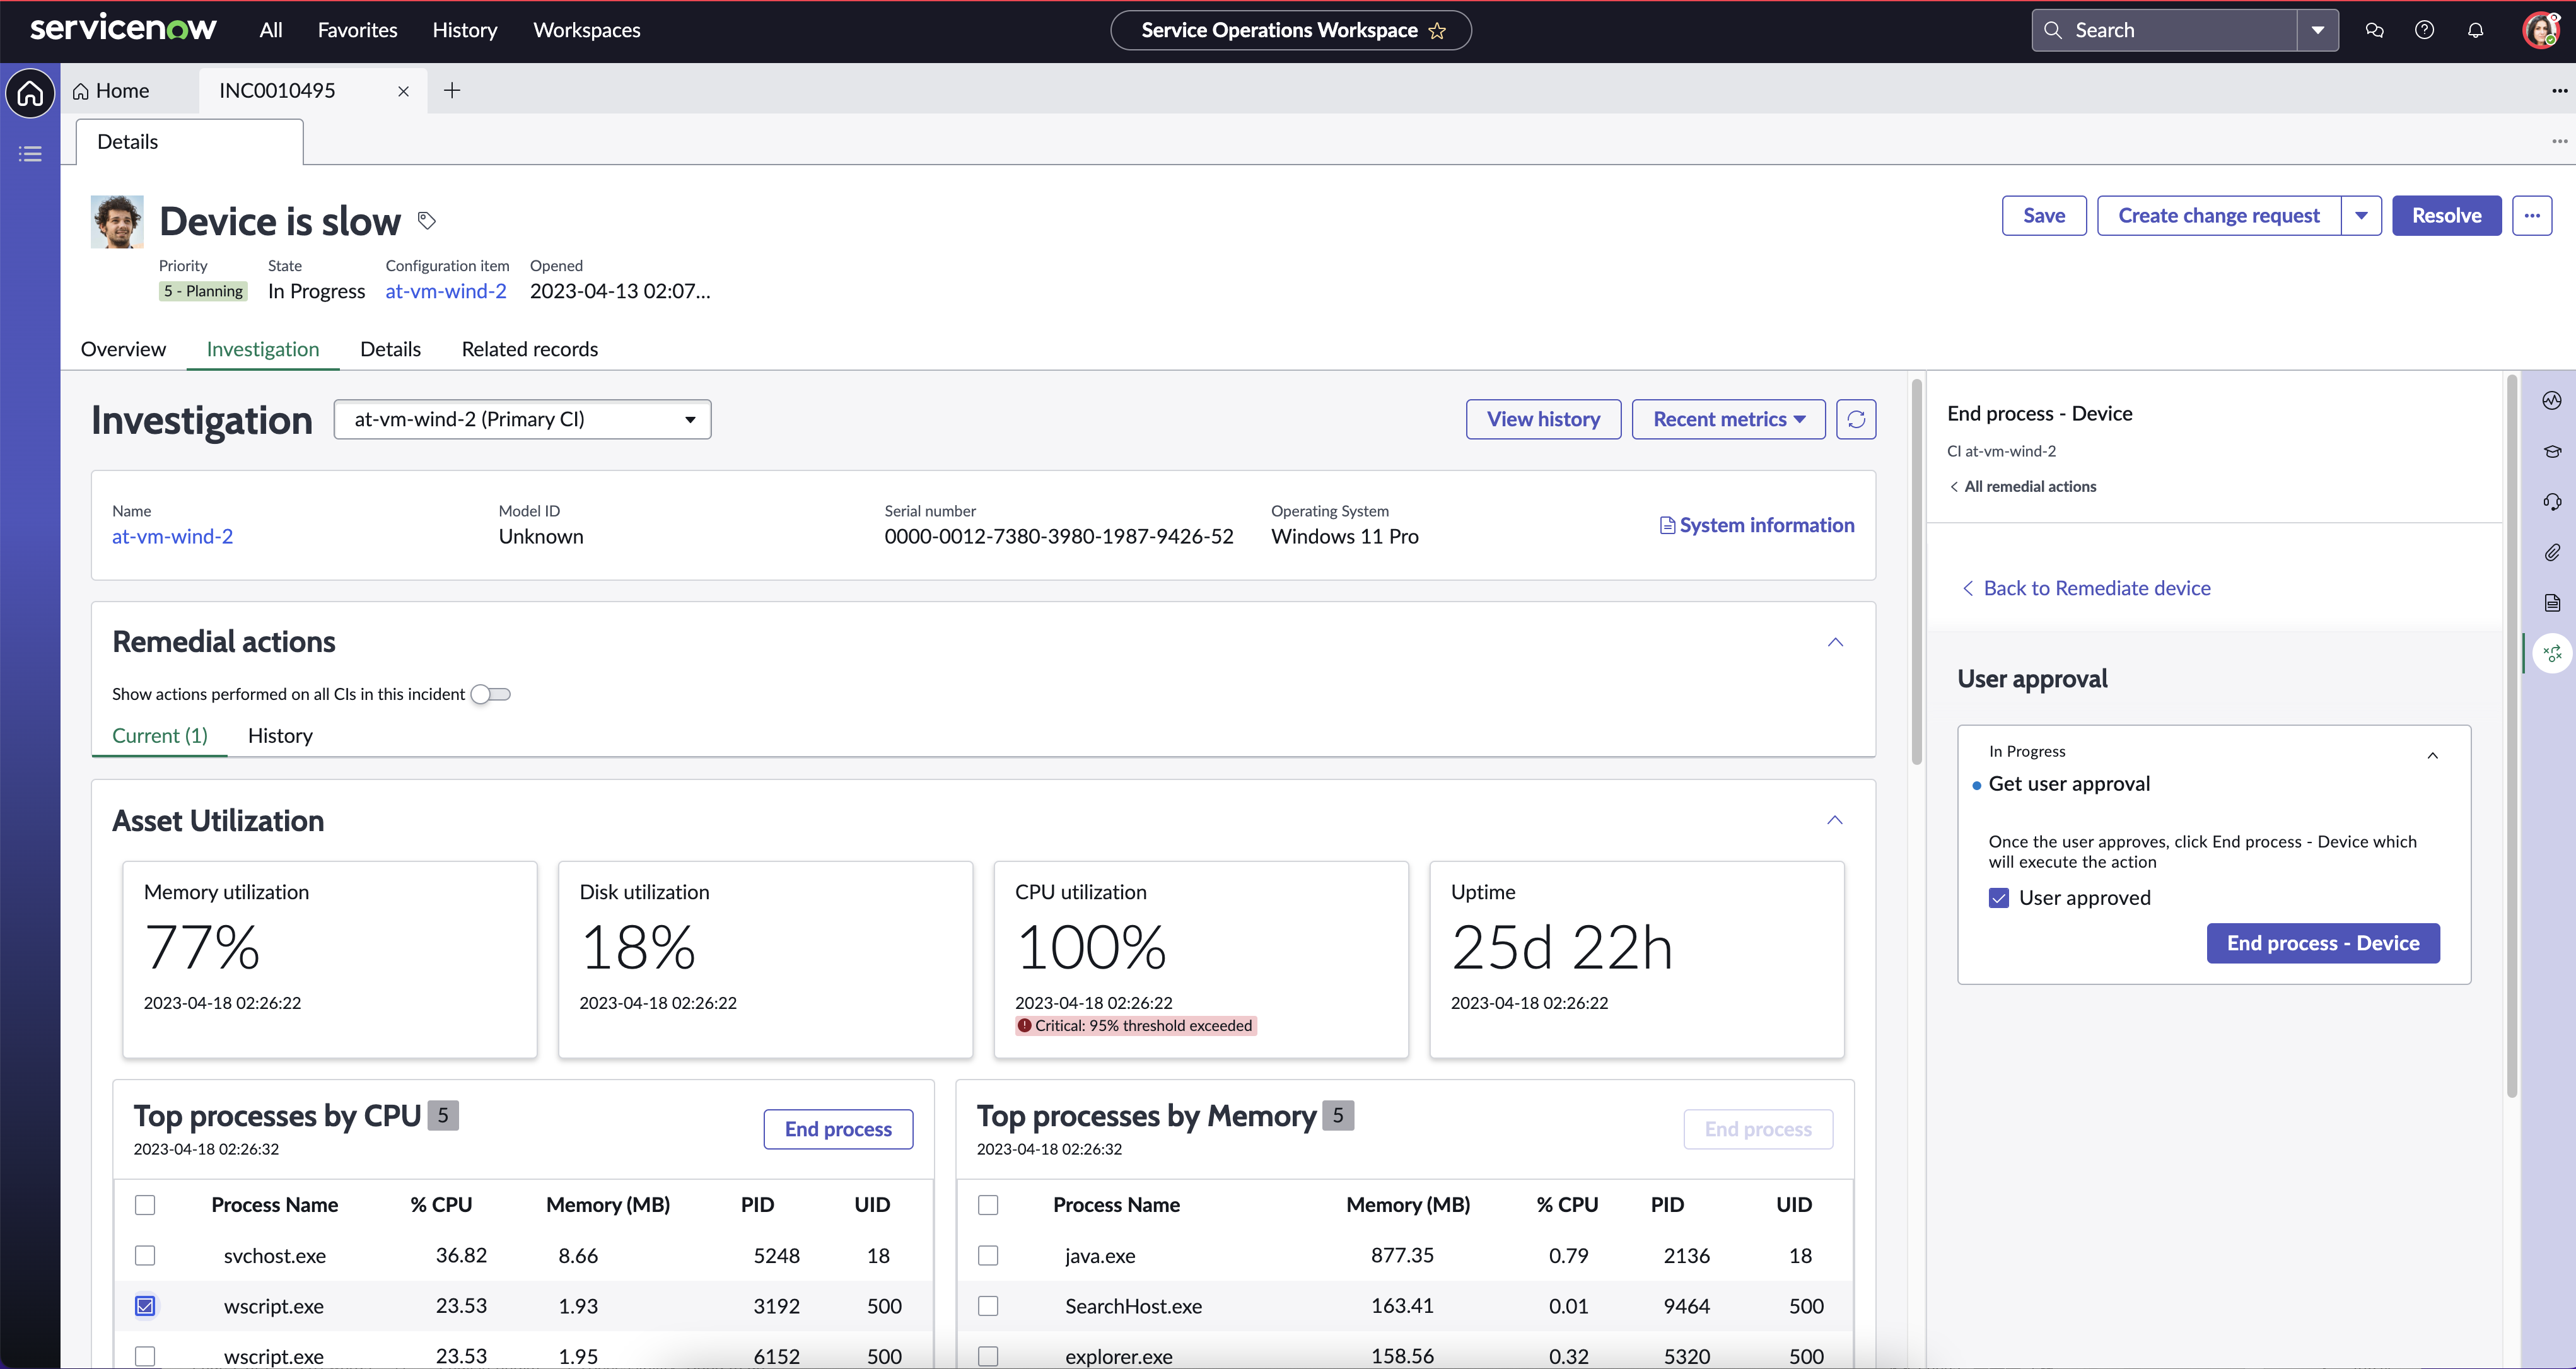Viewport: 2576px width, 1369px height.
Task: Switch to the Related records tab
Action: [x=529, y=348]
